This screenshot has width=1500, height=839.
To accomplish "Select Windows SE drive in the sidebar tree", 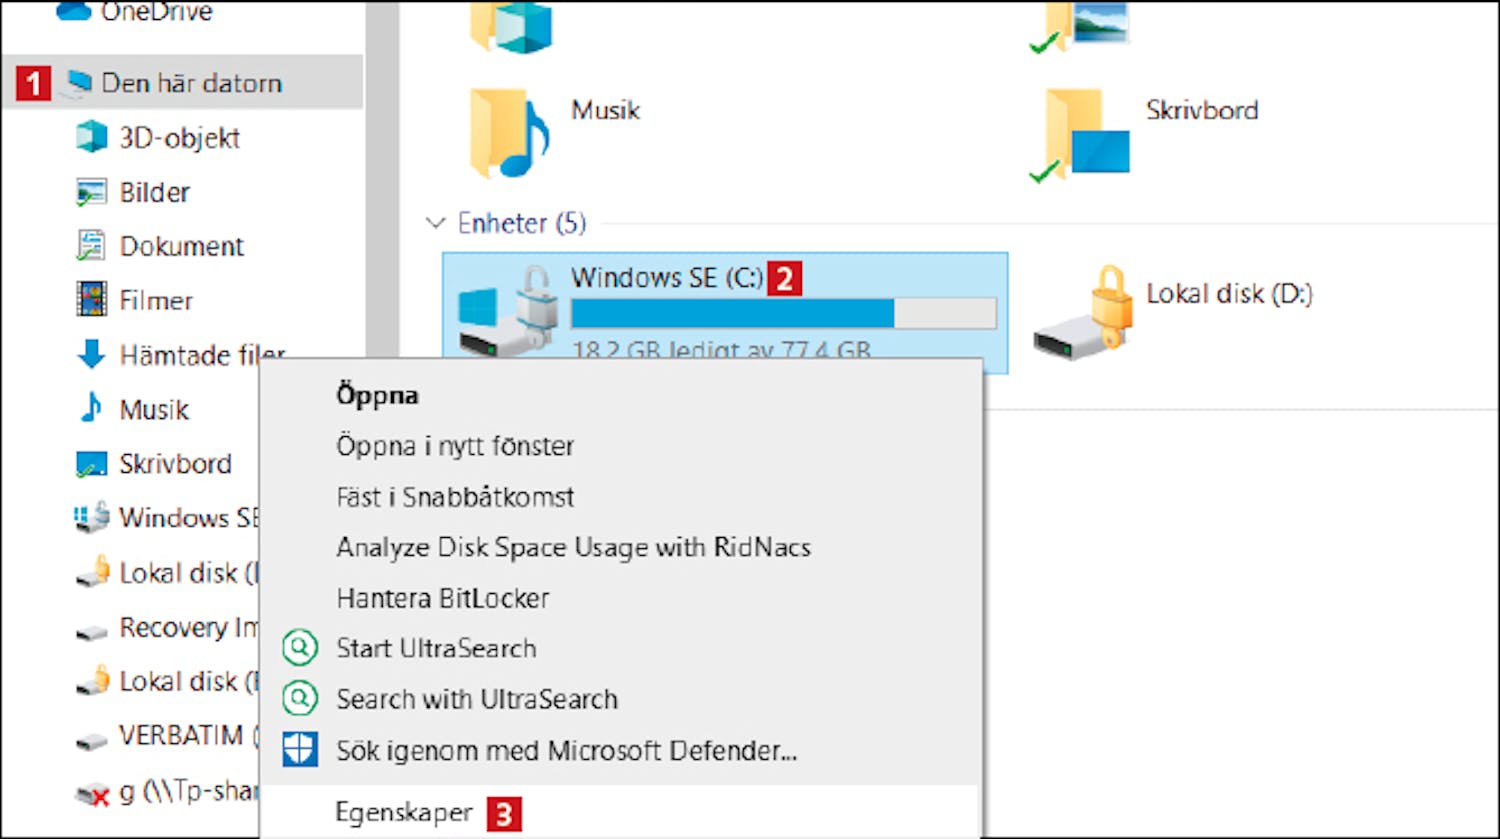I will [166, 517].
